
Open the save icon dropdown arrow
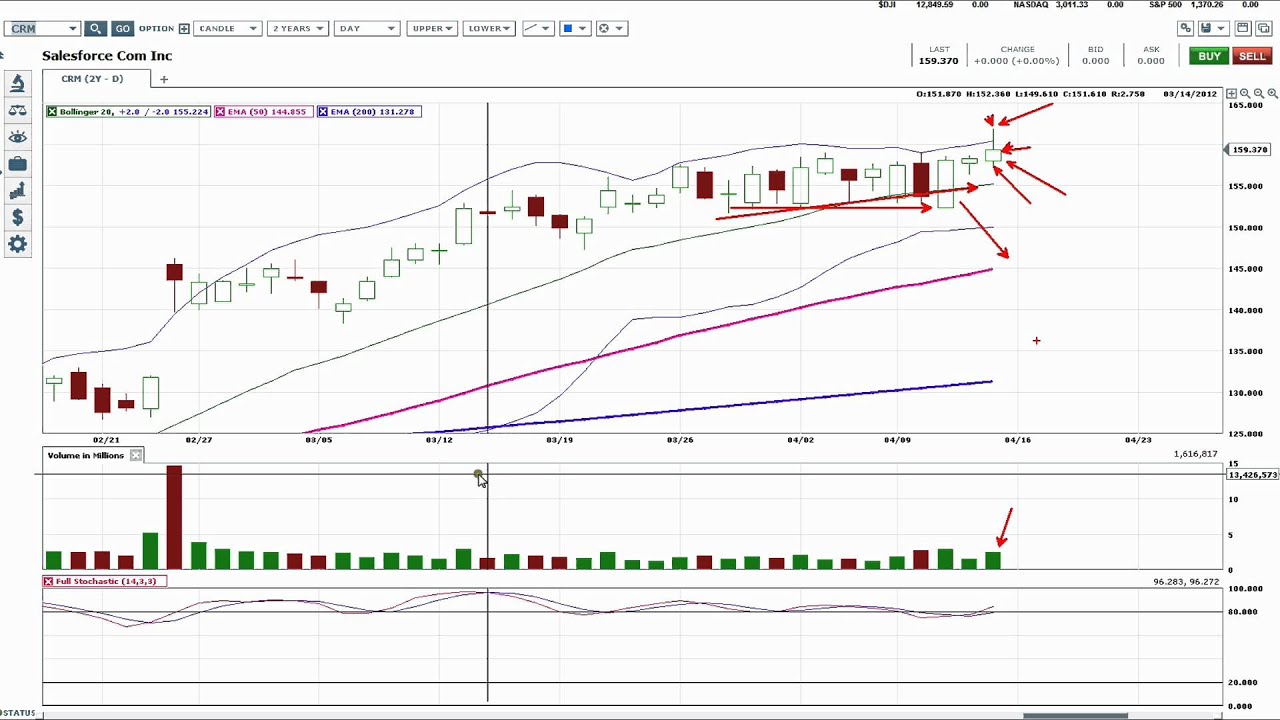pyautogui.click(x=1222, y=28)
